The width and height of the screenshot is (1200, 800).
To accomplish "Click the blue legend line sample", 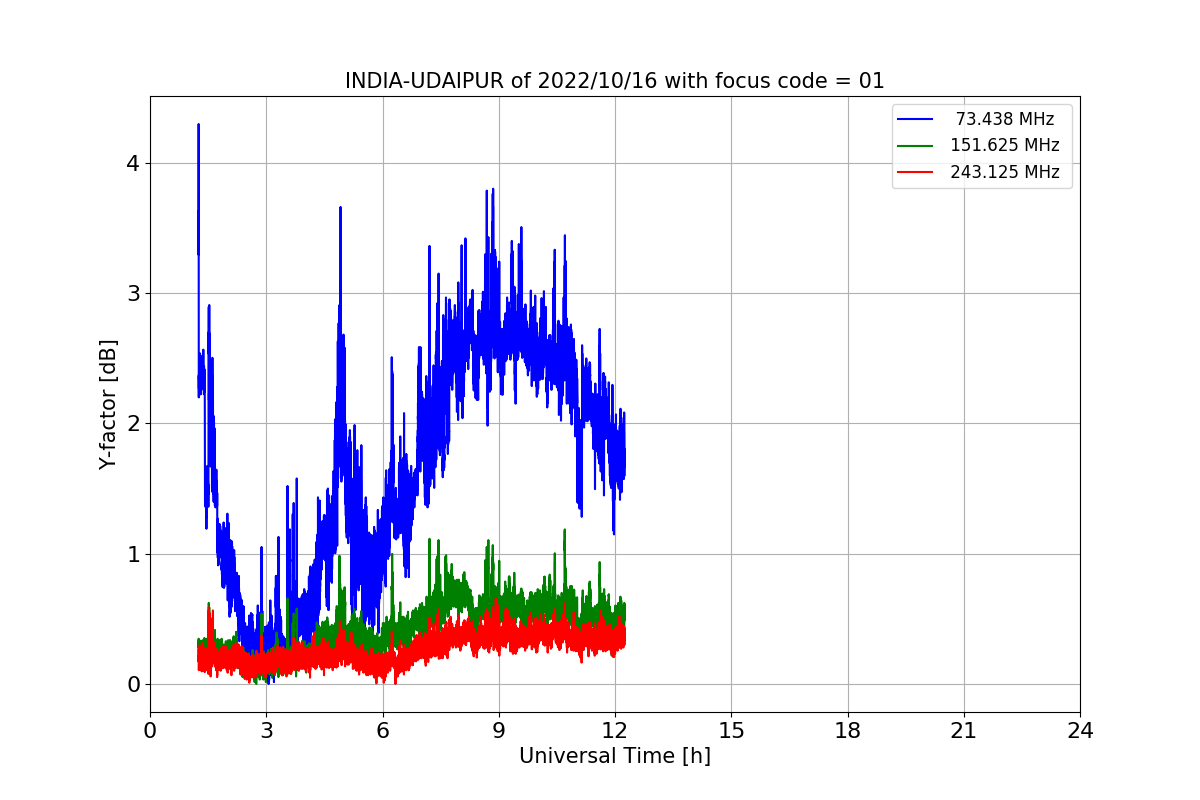I will click(x=915, y=119).
